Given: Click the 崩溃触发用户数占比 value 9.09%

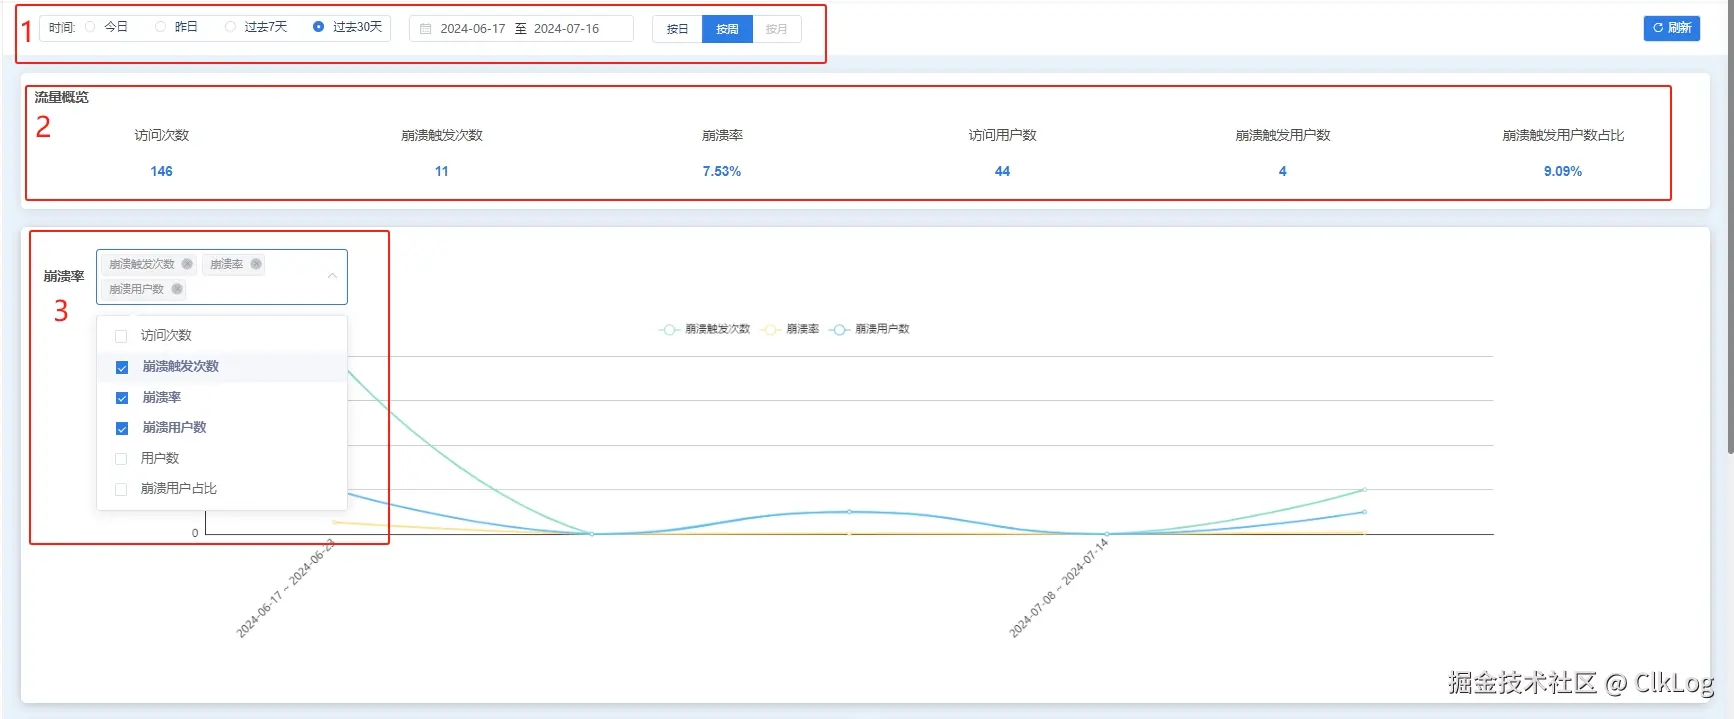Looking at the screenshot, I should (1562, 171).
